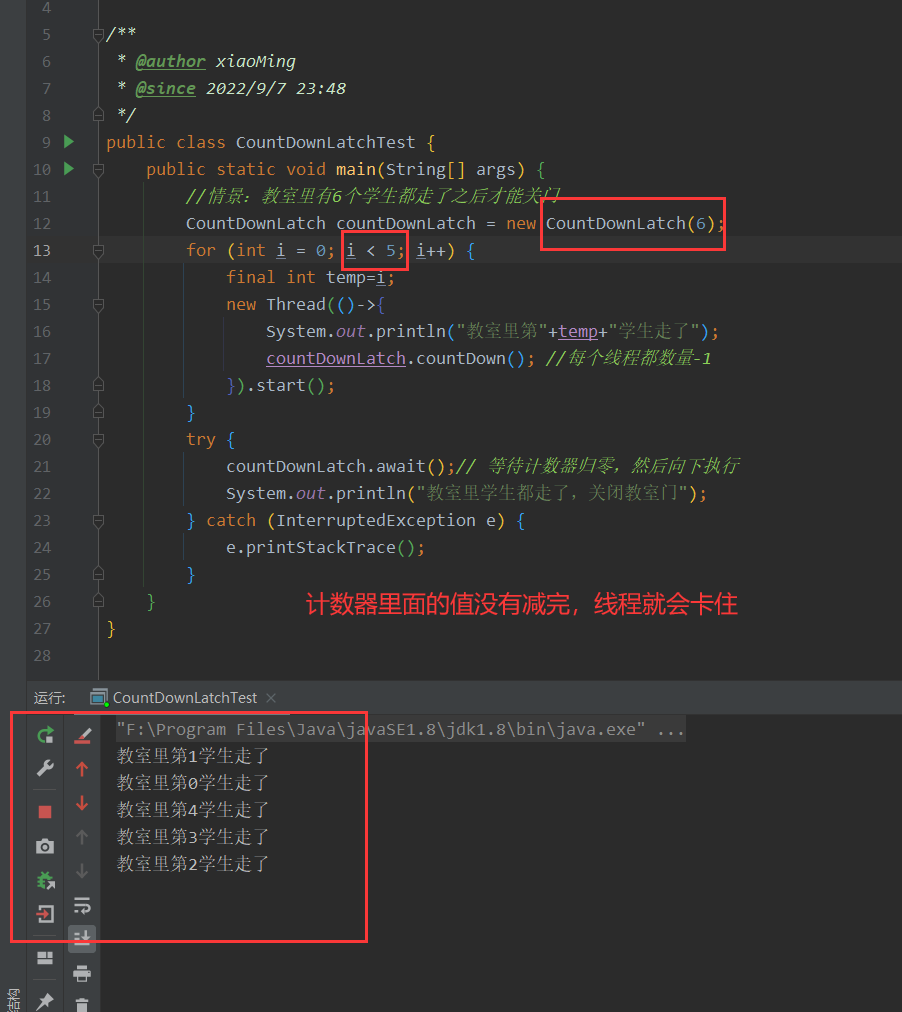Click the @author tag in the Javadoc
Image resolution: width=902 pixels, height=1012 pixels.
[x=170, y=61]
